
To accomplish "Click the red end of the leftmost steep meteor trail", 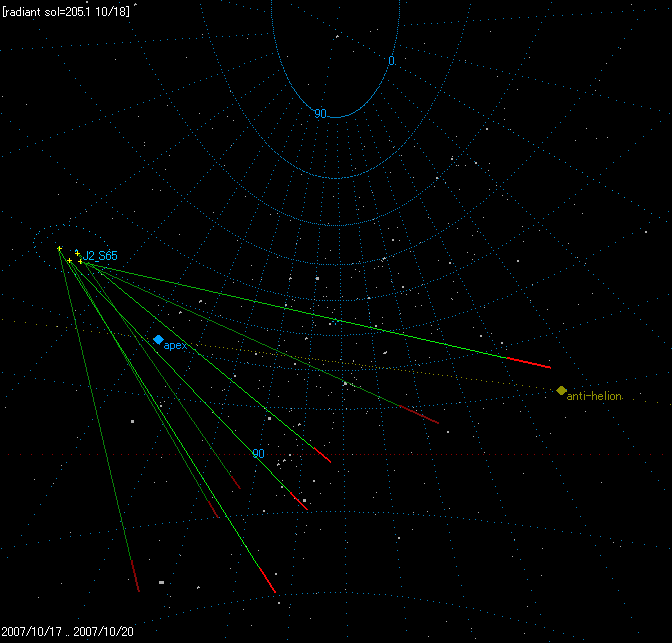I will coord(135,576).
